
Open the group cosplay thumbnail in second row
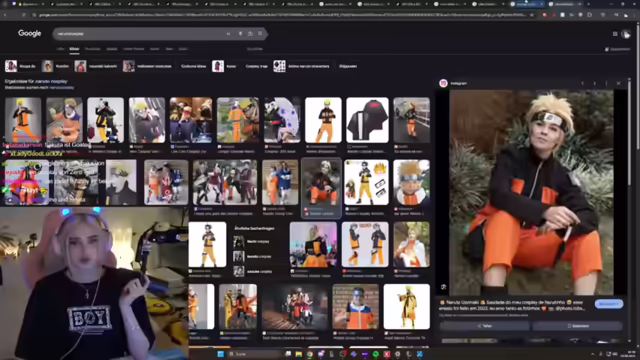point(224,182)
